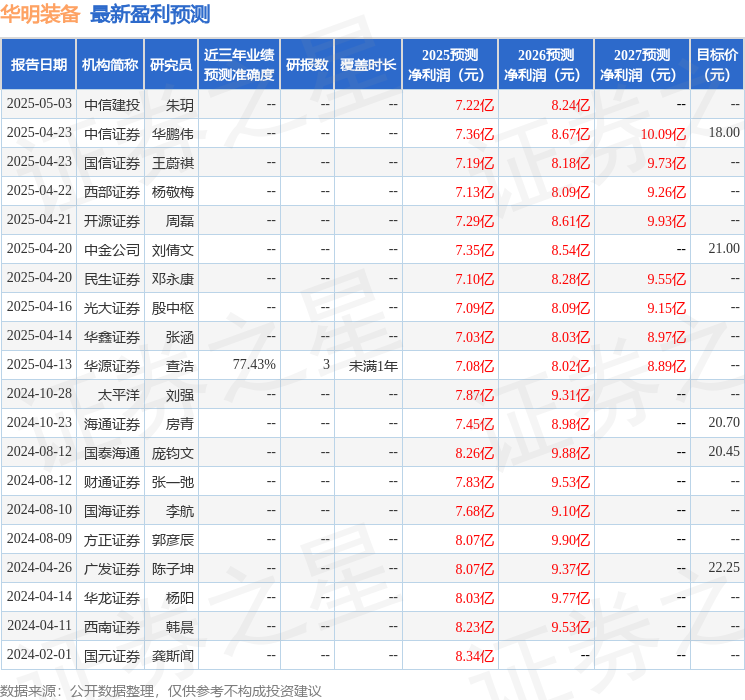This screenshot has width=745, height=700.
Task: Click analyst name 殷中枢
Action: 172,308
